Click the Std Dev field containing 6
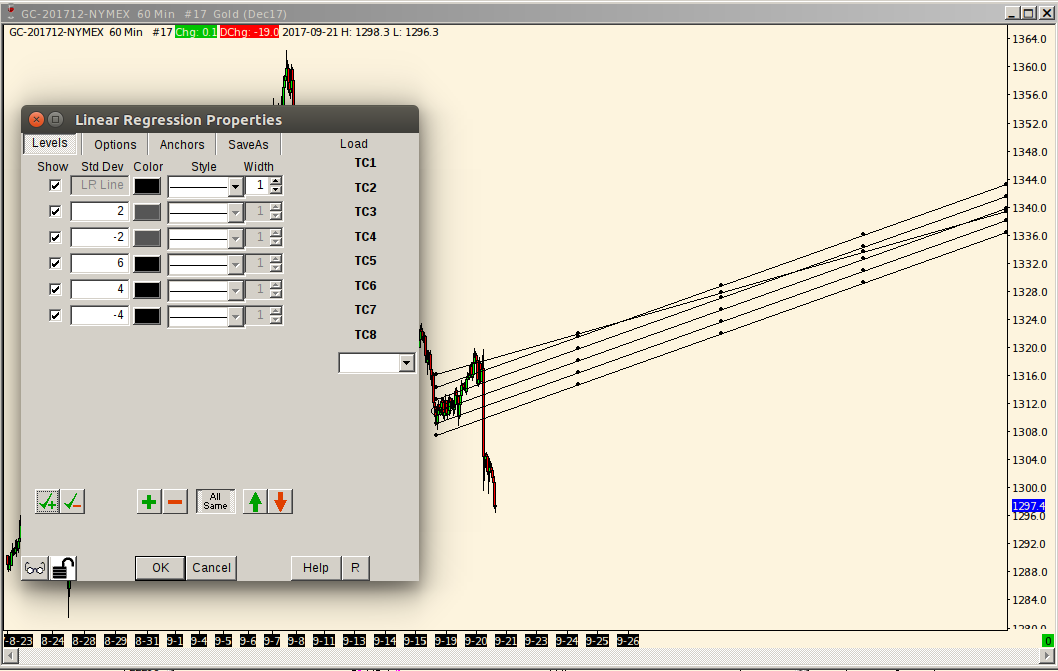 100,263
